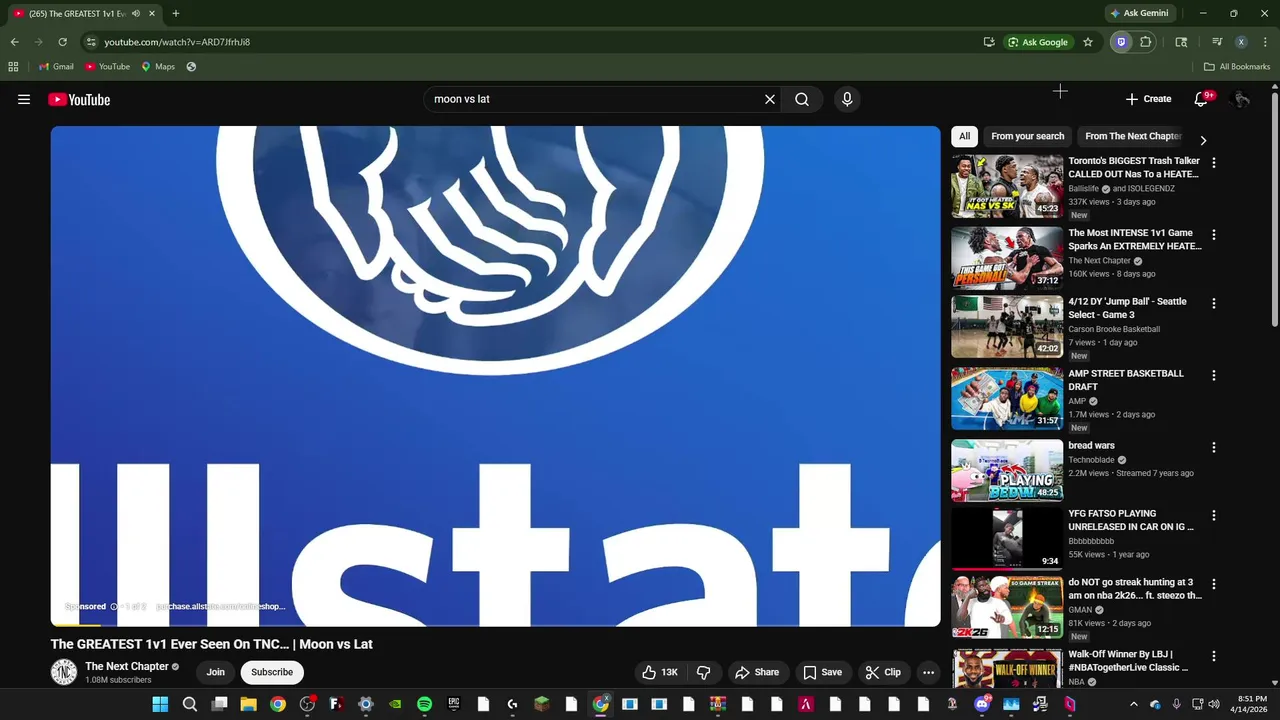Start voice search with microphone icon
Image resolution: width=1280 pixels, height=720 pixels.
[847, 99]
